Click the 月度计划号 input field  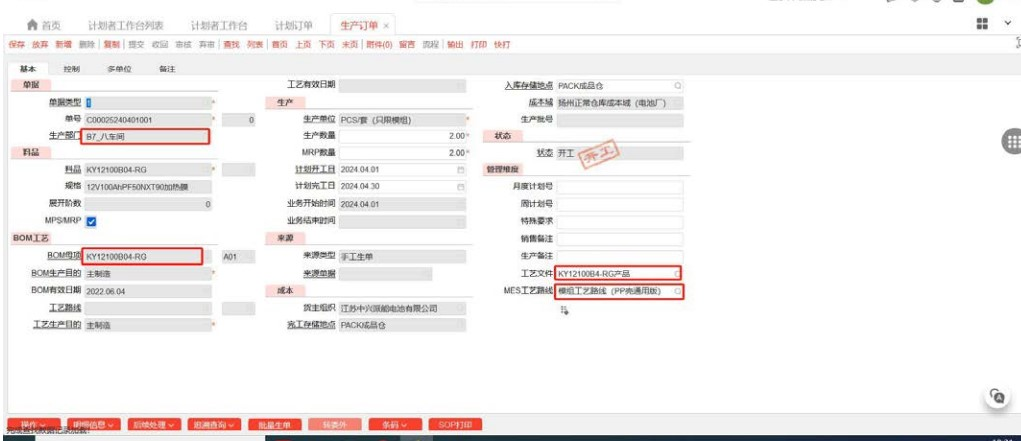pyautogui.click(x=619, y=187)
